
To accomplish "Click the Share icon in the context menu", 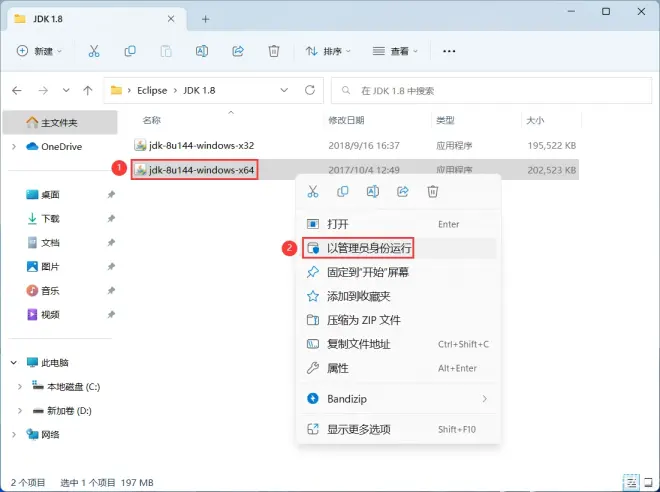I will (x=403, y=191).
